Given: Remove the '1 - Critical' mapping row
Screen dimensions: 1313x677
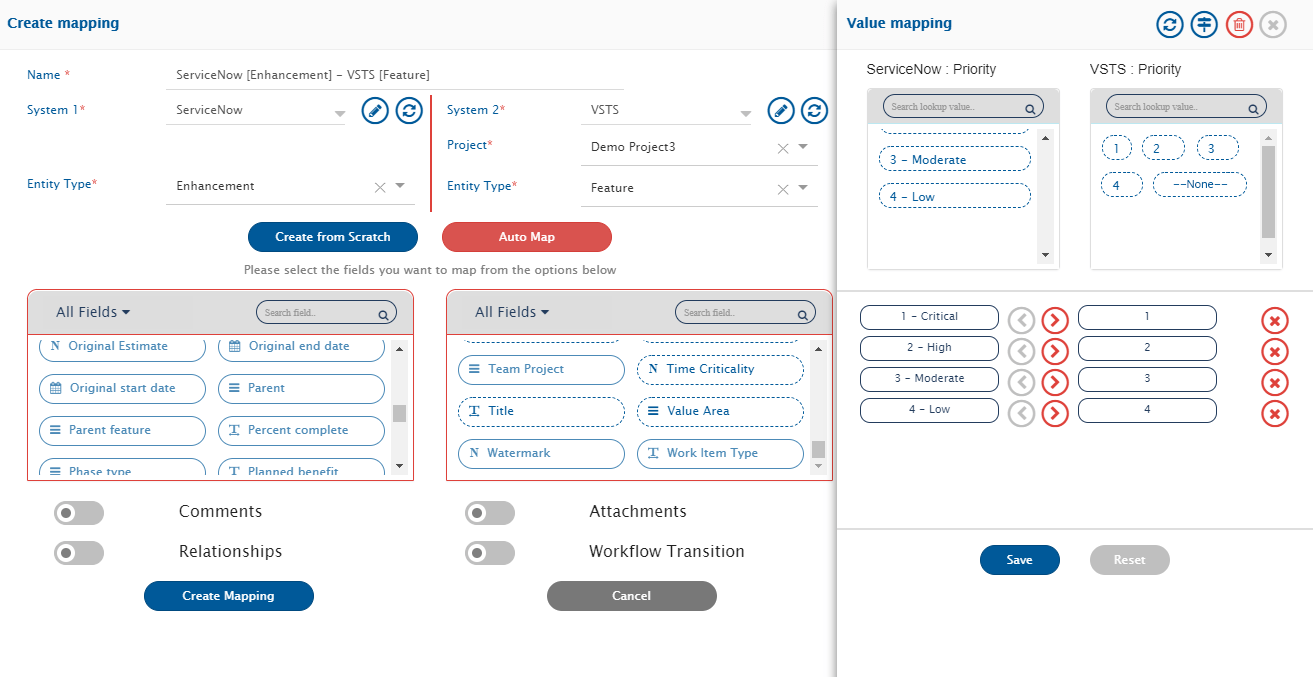Looking at the screenshot, I should point(1274,321).
